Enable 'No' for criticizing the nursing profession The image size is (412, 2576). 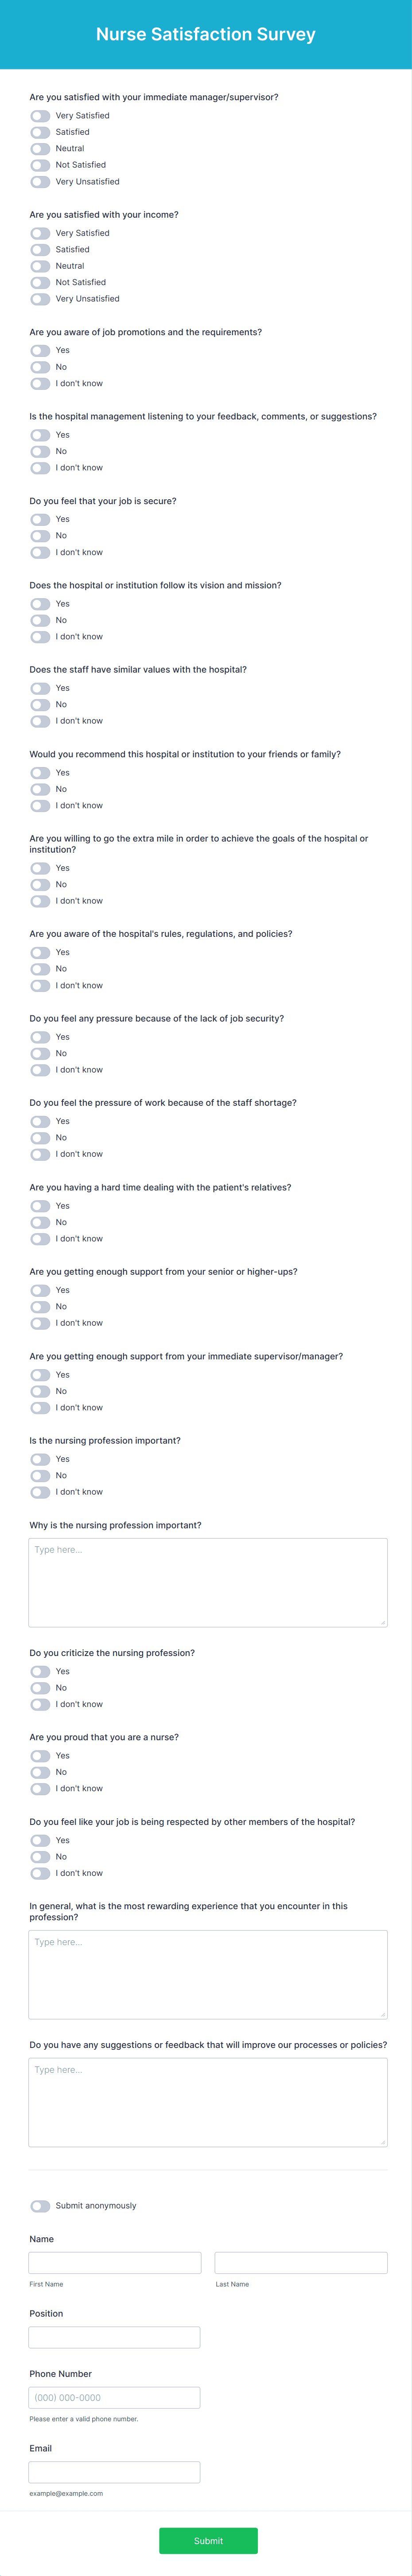(40, 1687)
